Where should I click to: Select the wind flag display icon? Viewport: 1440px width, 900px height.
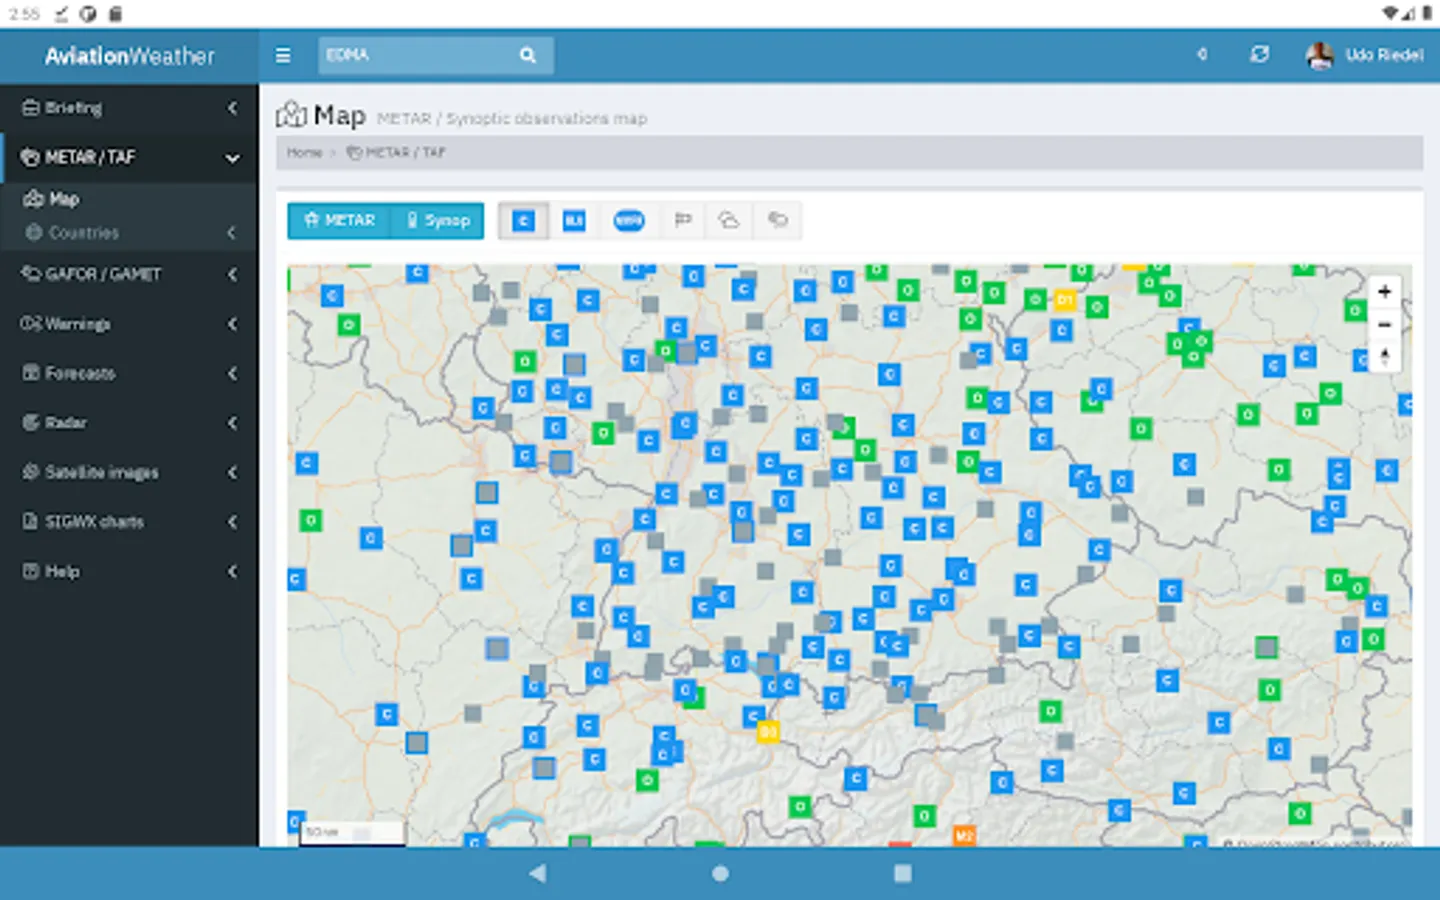point(683,221)
